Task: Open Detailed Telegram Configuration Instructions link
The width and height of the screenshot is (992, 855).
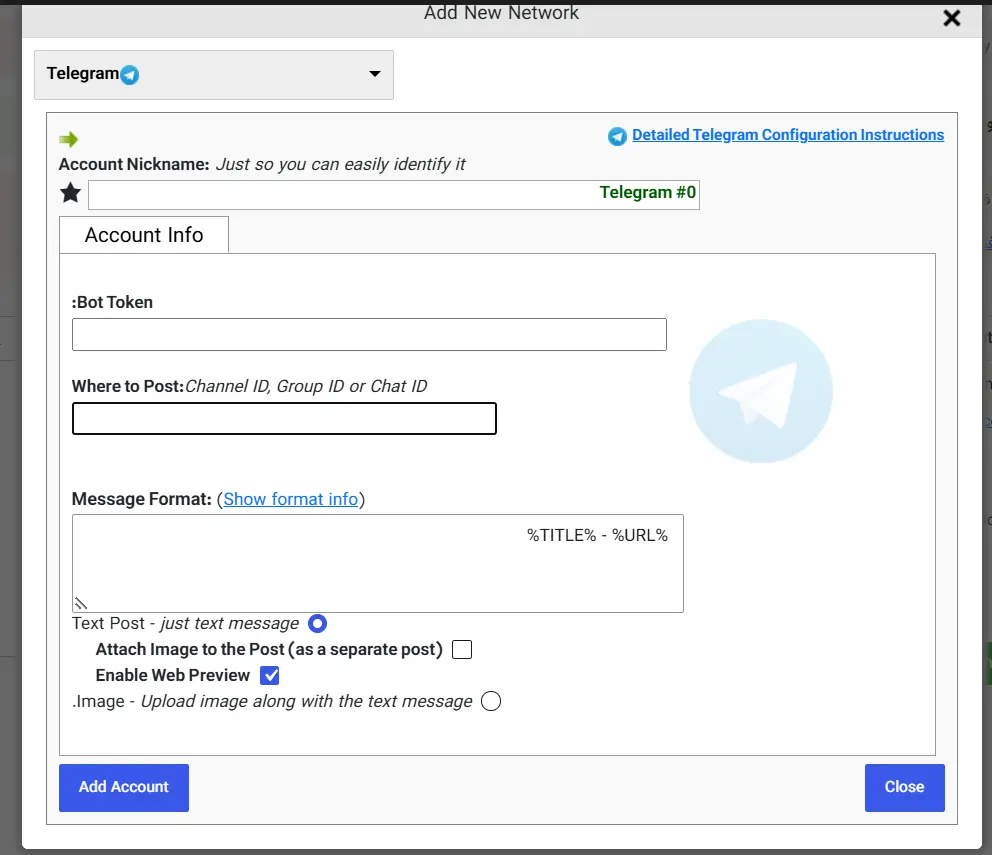Action: [788, 135]
